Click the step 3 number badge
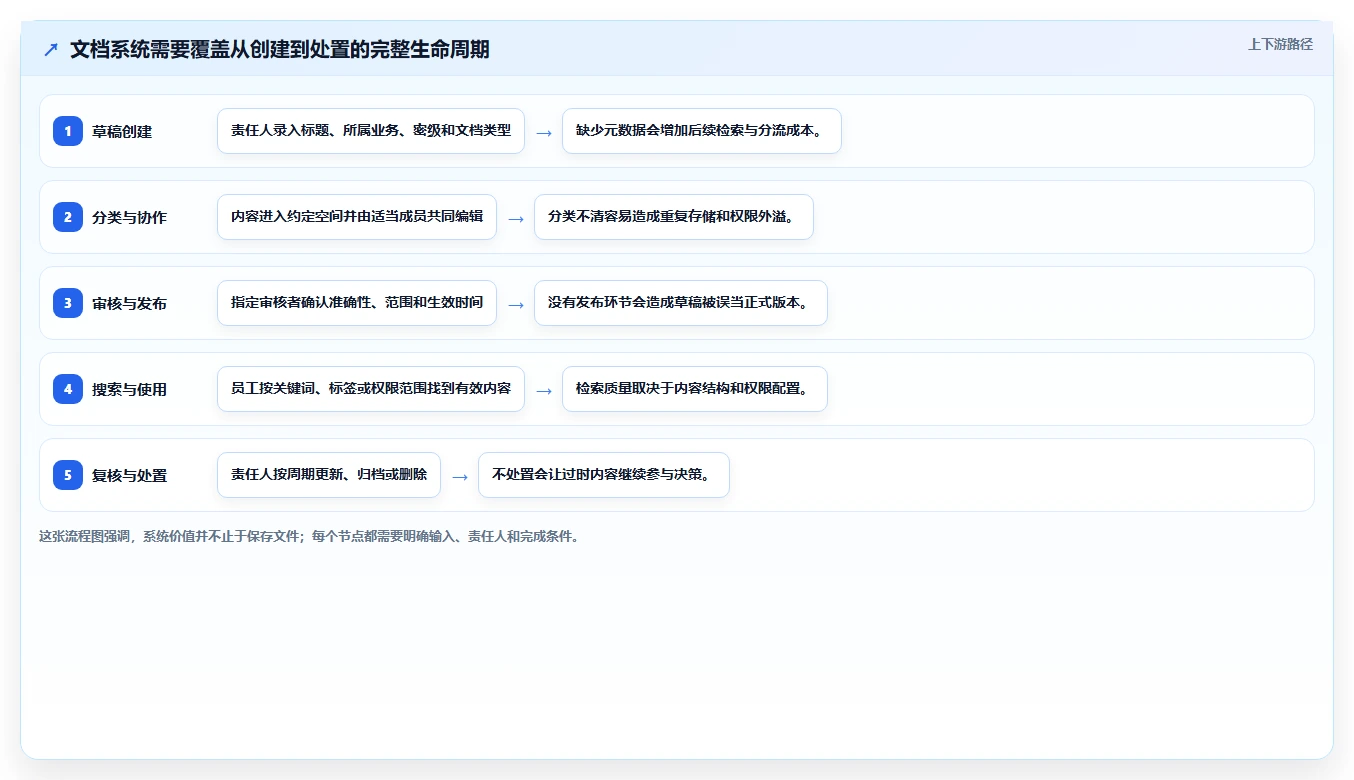This screenshot has height=780, width=1354. tap(68, 303)
